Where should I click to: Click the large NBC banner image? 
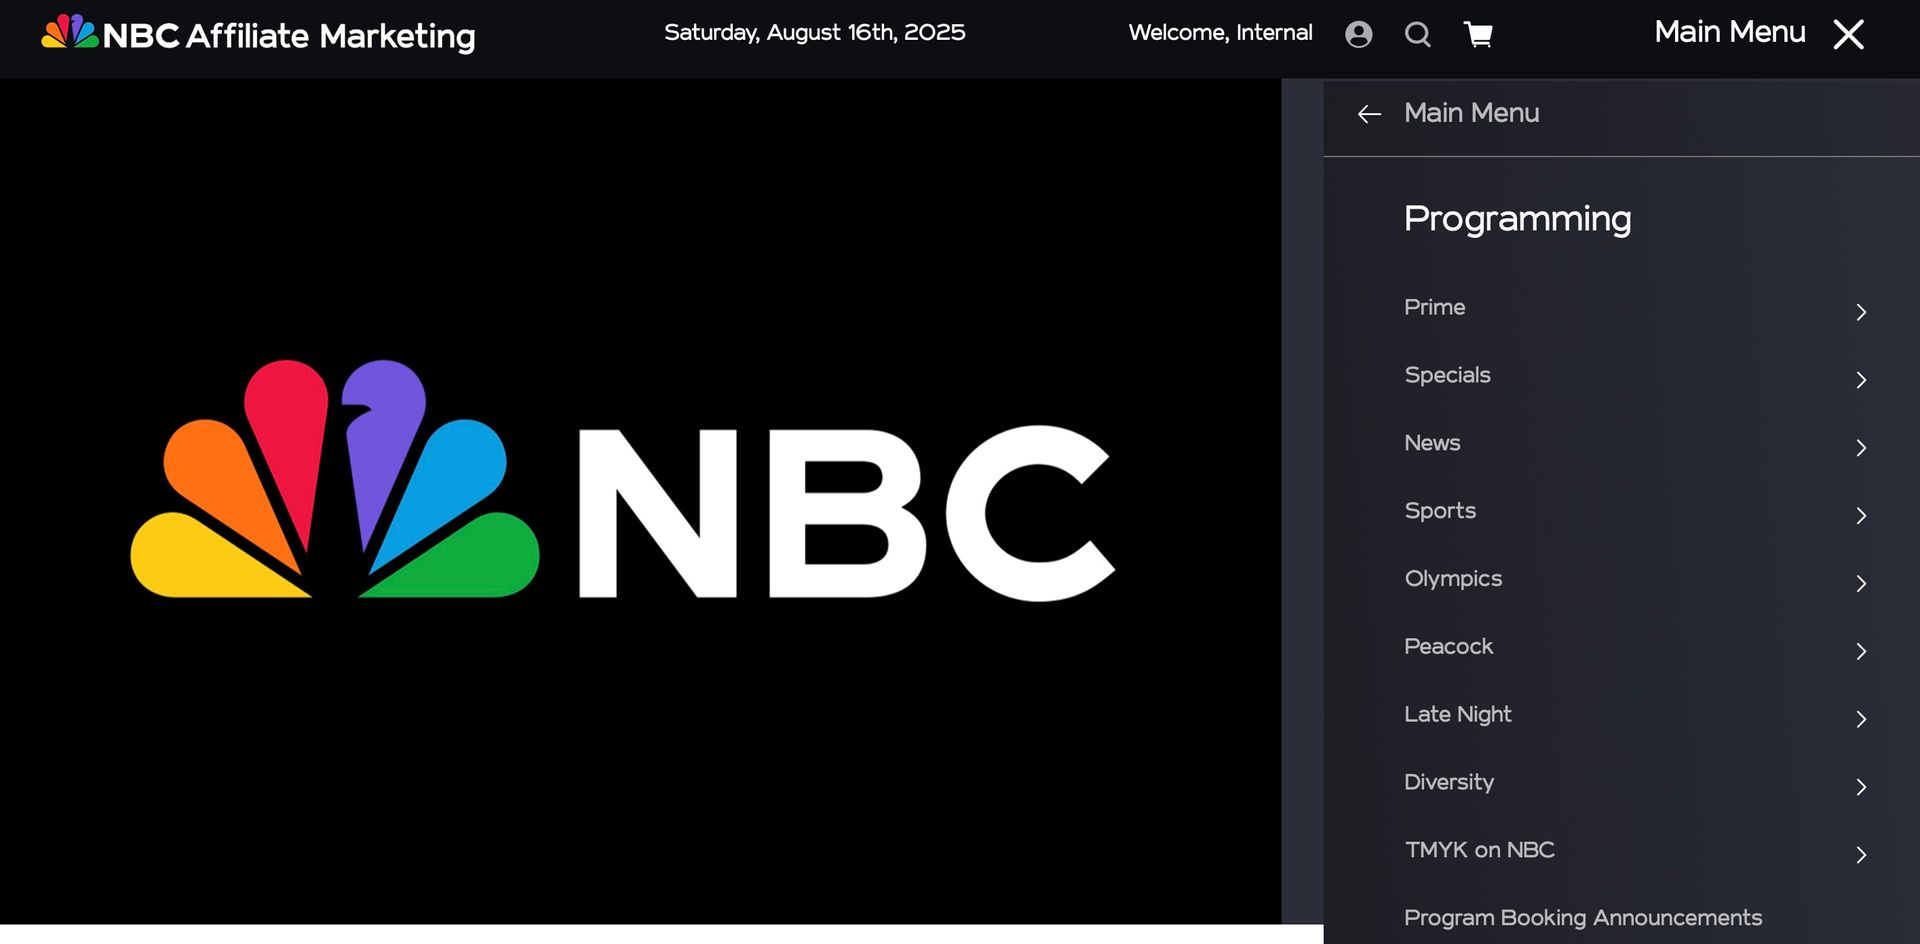[641, 501]
